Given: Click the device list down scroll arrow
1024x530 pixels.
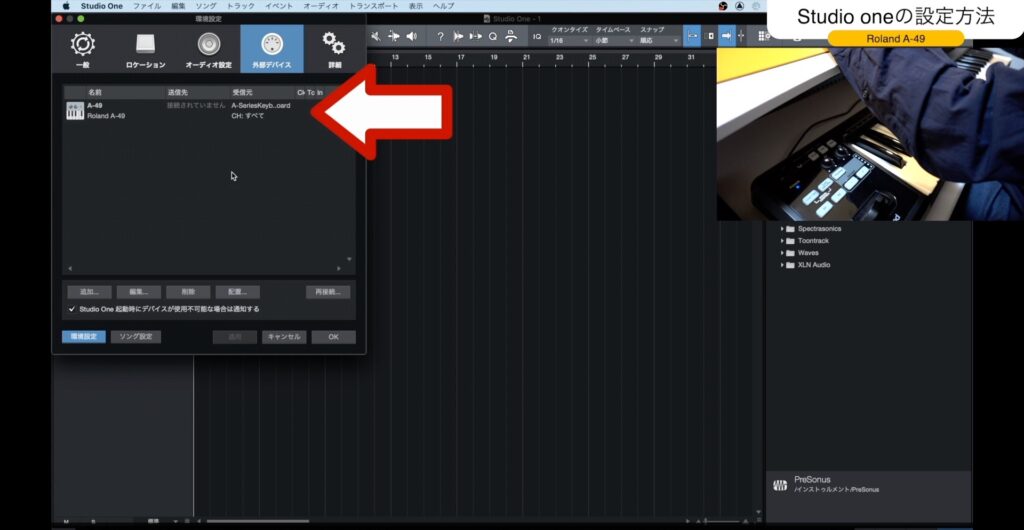Looking at the screenshot, I should coord(349,259).
